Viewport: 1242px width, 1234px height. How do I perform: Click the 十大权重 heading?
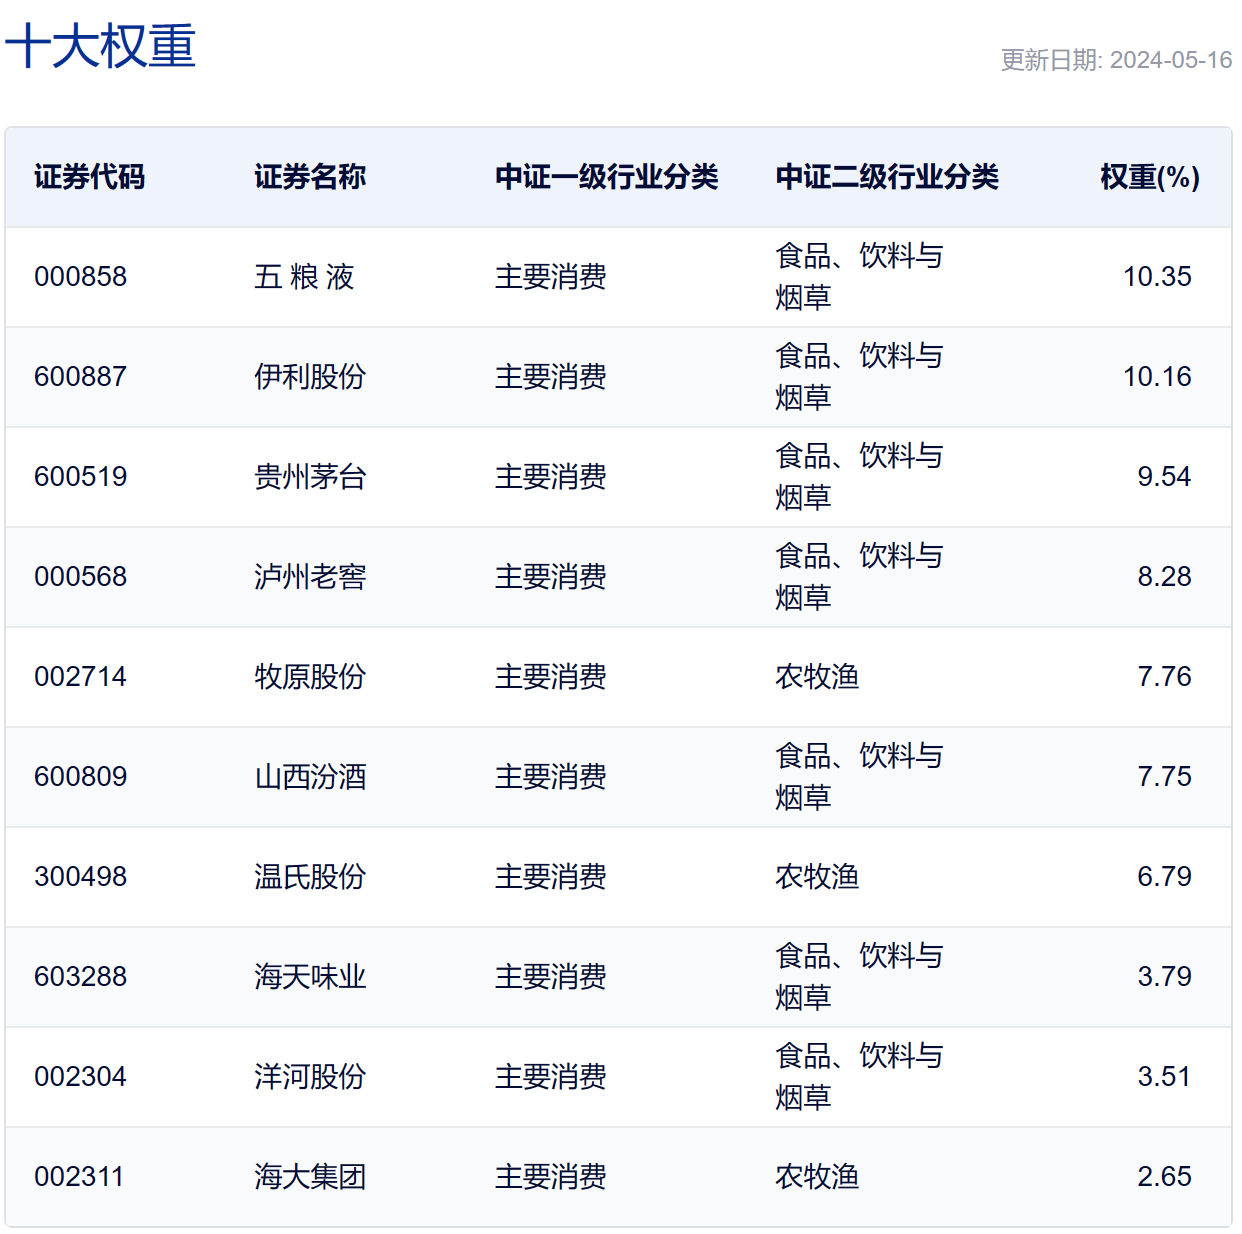tap(100, 47)
